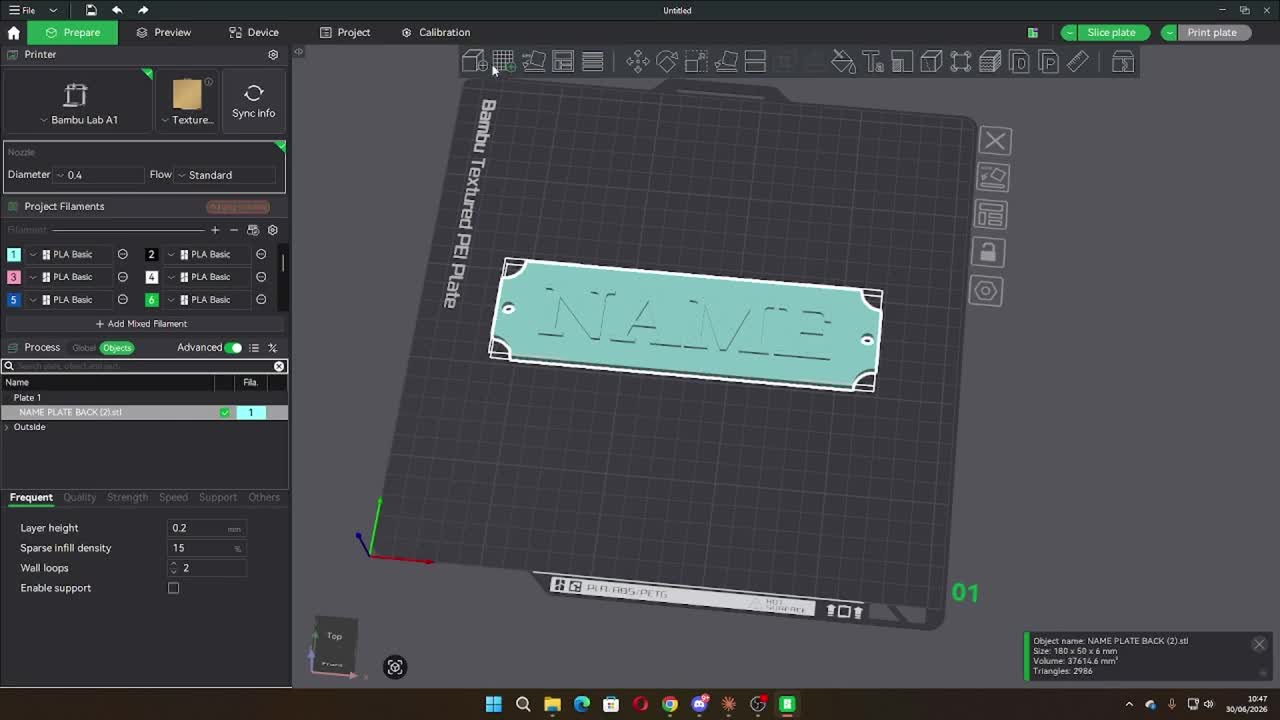Click filament 1 cyan color swatch
1280x720 pixels.
pyautogui.click(x=14, y=255)
